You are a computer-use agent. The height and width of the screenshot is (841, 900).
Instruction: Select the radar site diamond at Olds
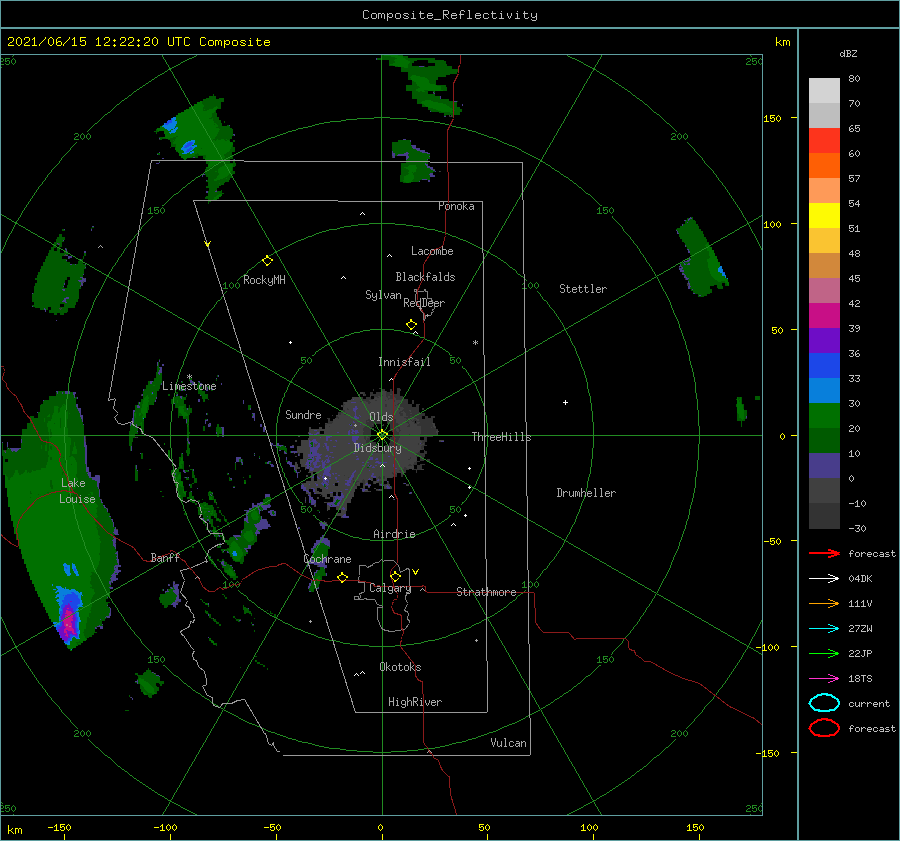tap(382, 435)
